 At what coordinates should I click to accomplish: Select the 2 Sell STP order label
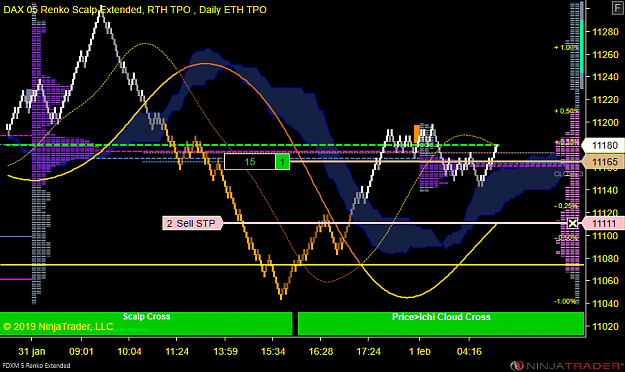click(x=193, y=223)
